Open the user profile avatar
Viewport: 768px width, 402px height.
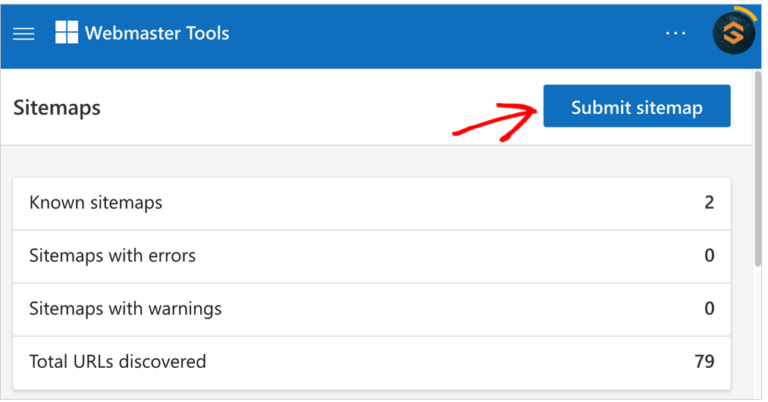pyautogui.click(x=733, y=33)
